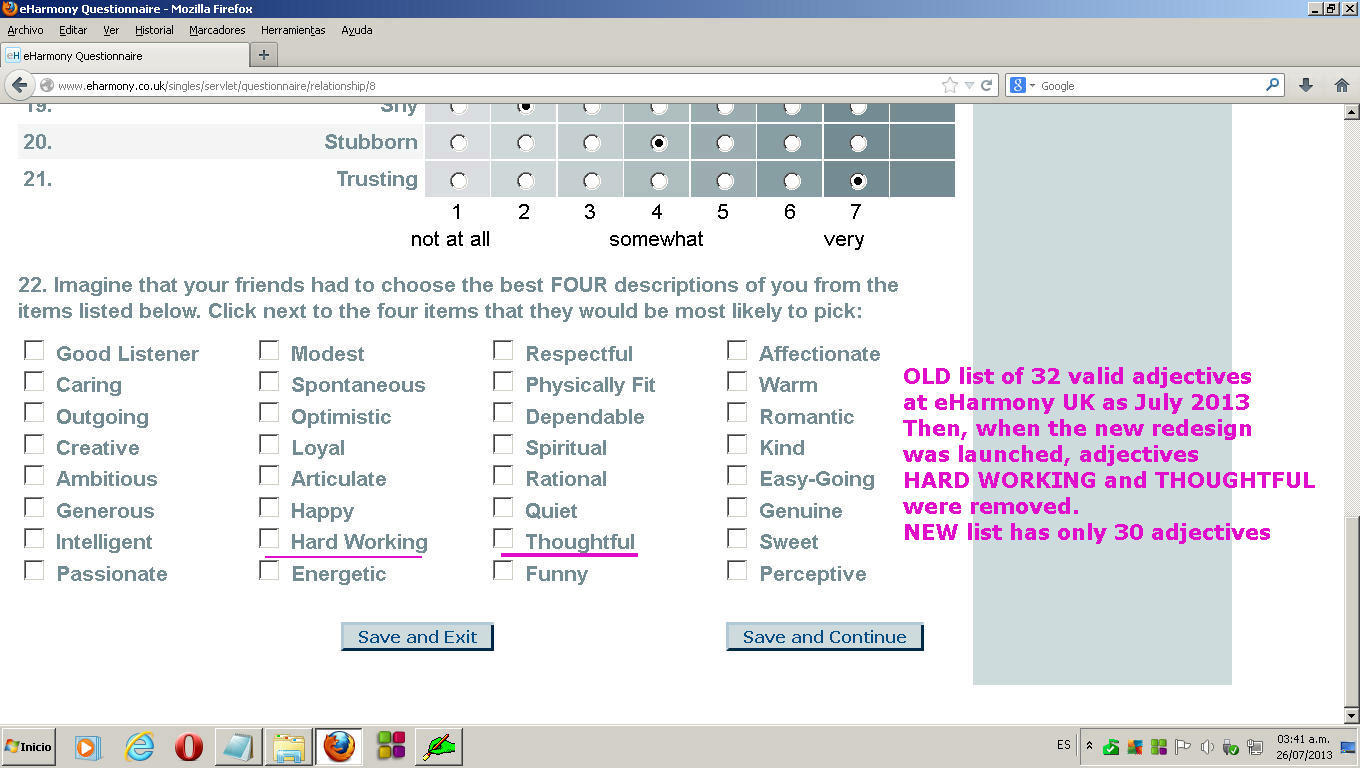
Task: Tick the Perceptive checkbox
Action: tap(737, 570)
